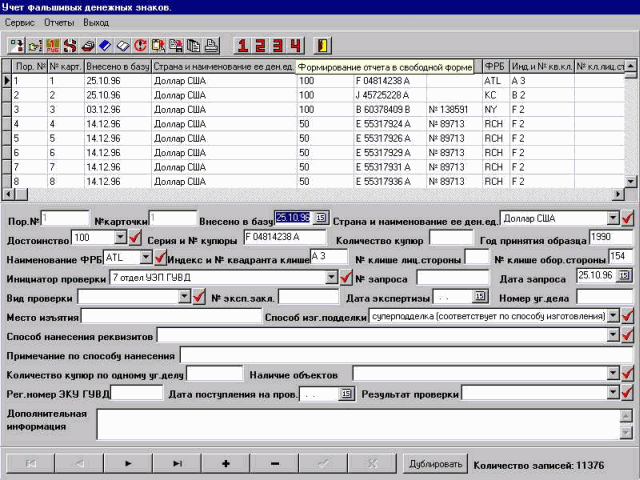Expand the 'Наличие объектов' dropdown
The image size is (640, 480).
[x=613, y=373]
